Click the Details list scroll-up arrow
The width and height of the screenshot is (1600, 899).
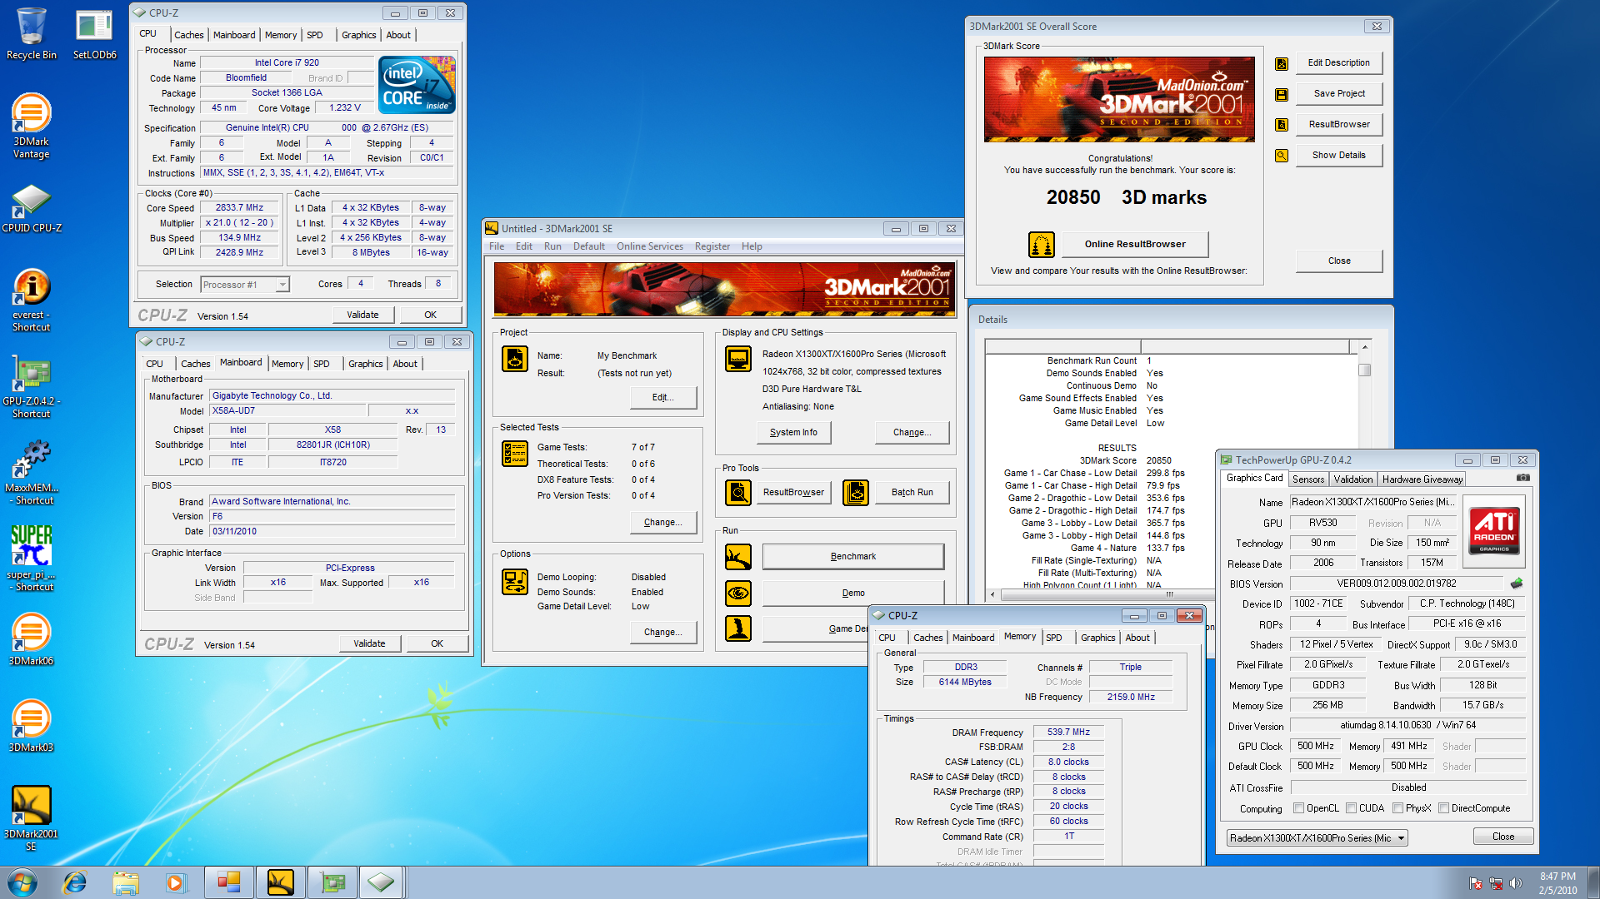(1364, 347)
